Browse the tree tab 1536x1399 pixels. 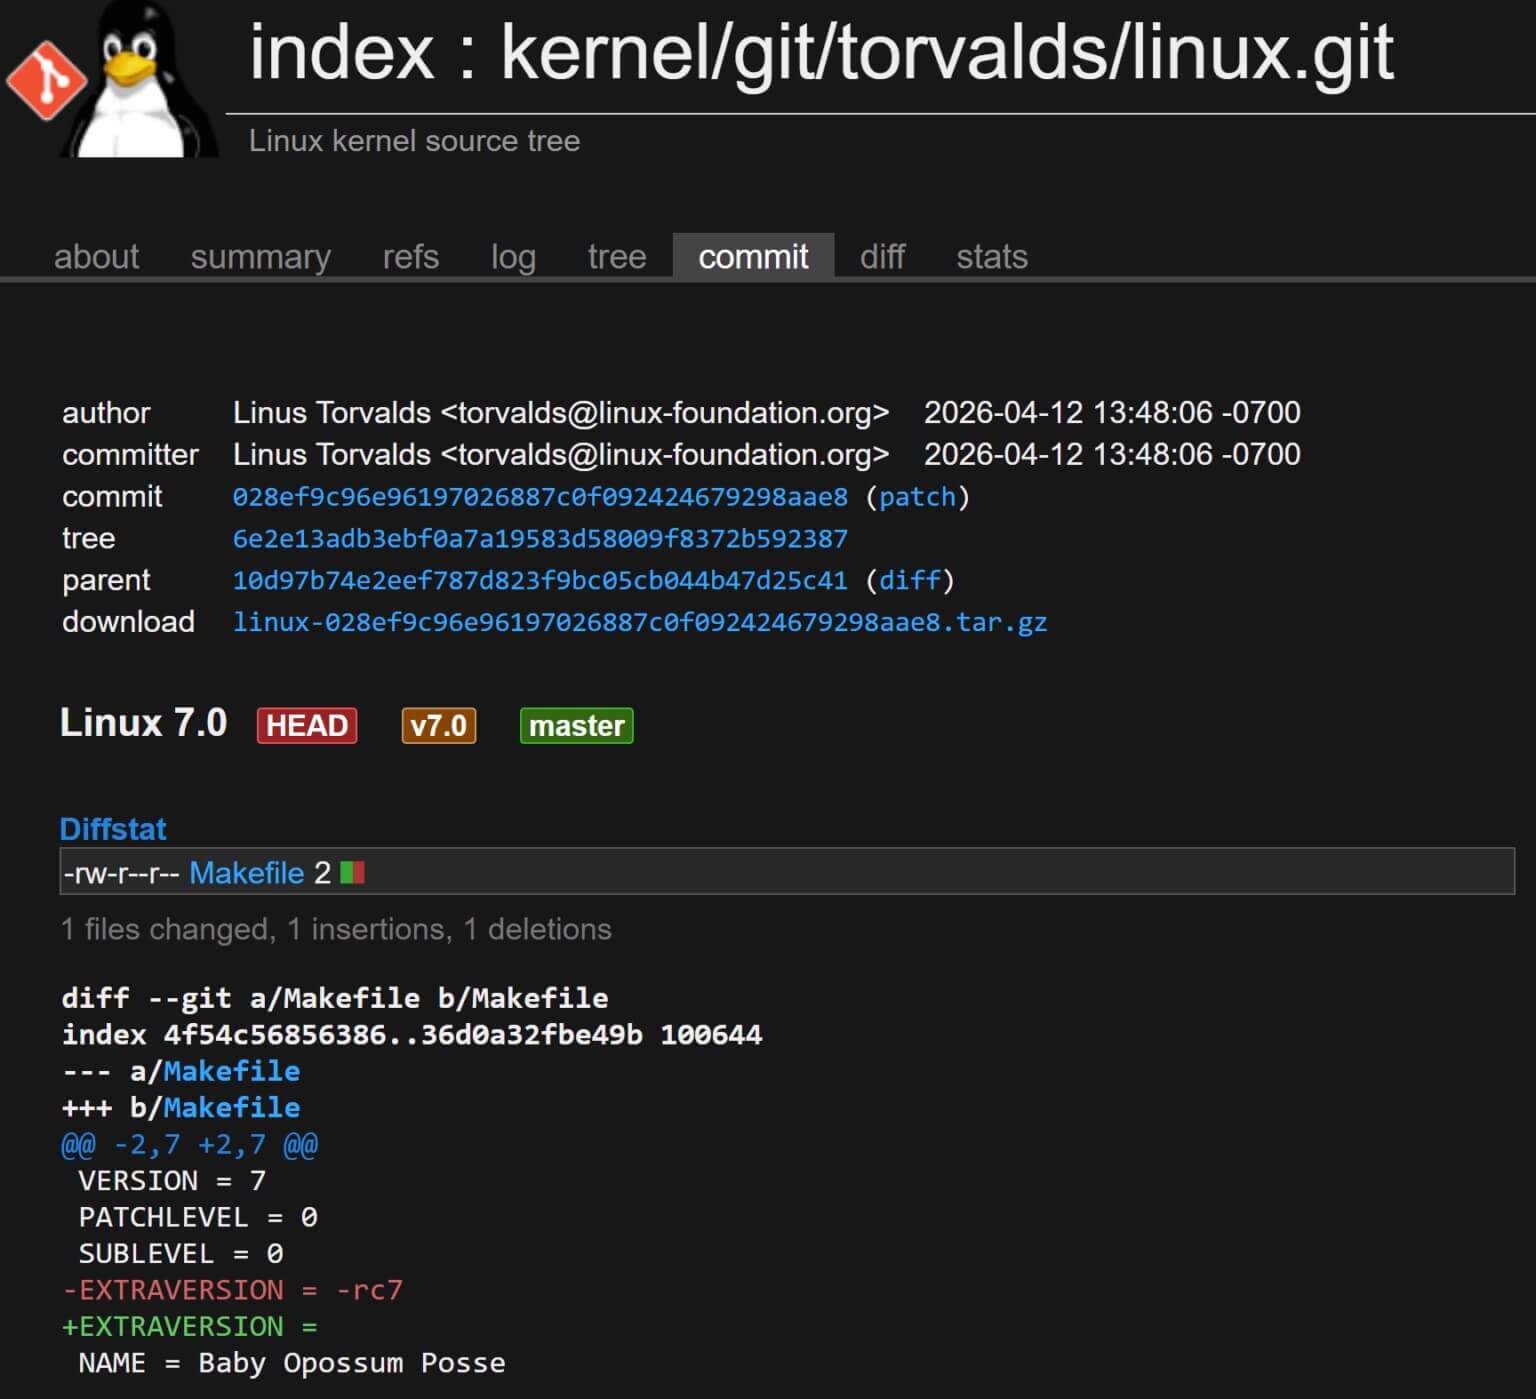(x=616, y=257)
